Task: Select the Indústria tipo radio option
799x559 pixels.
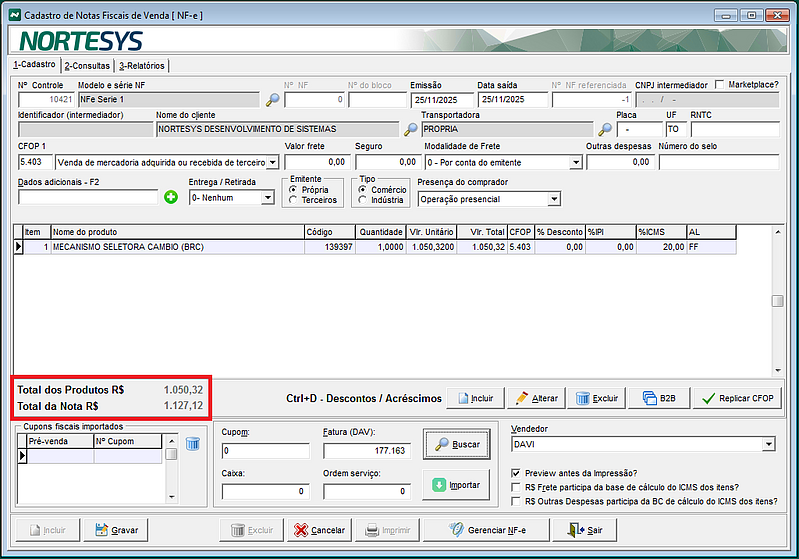Action: (x=364, y=200)
